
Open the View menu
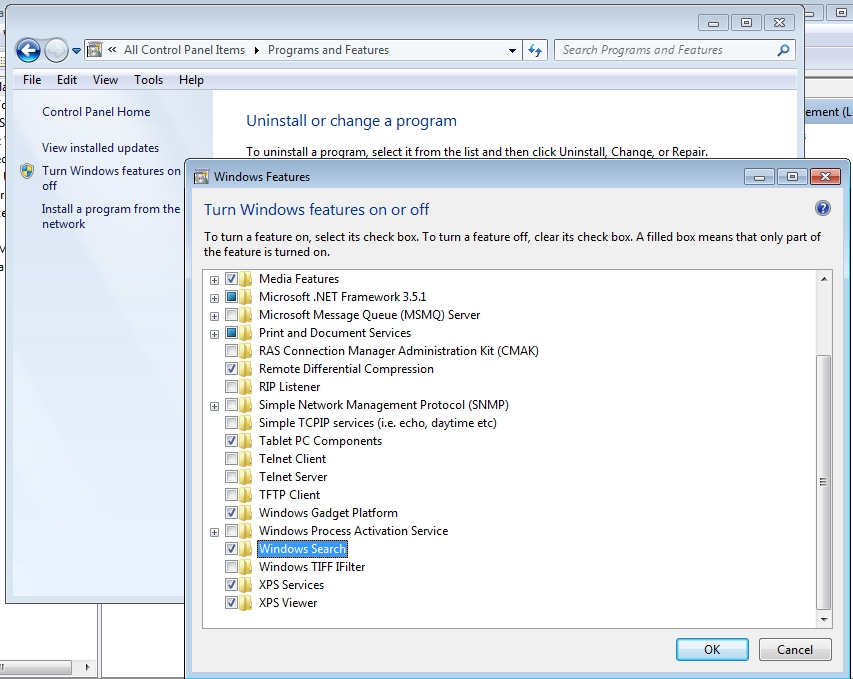[x=105, y=80]
